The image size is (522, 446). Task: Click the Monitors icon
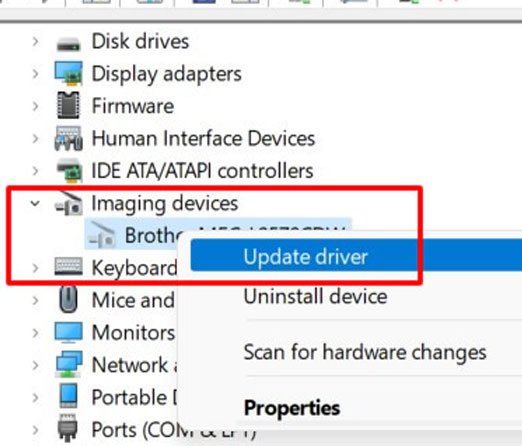[x=68, y=333]
